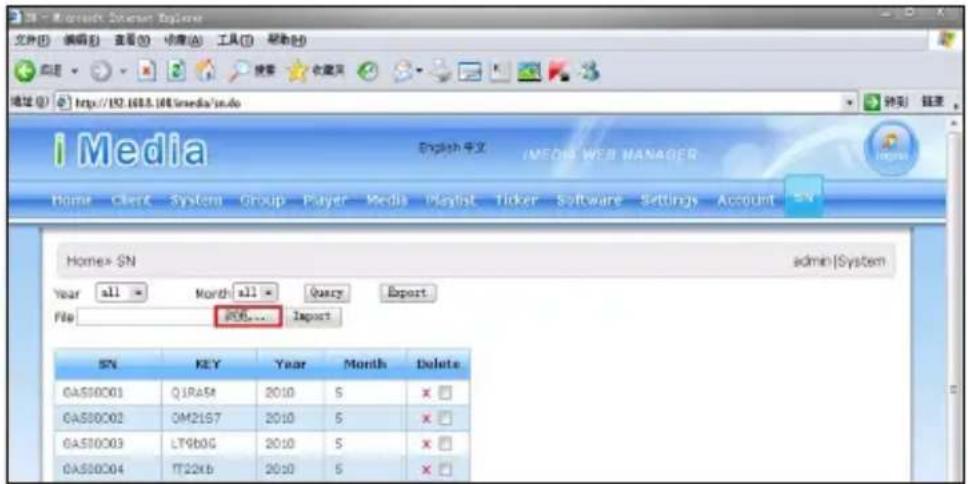The image size is (968, 484).
Task: Delete row 0AS10002 with its red X
Action: (x=425, y=419)
